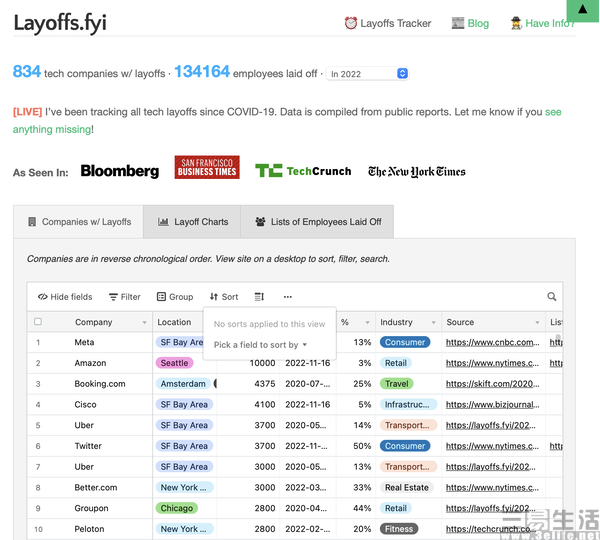Open the skift.com source link
This screenshot has height=540, width=600.
pyautogui.click(x=492, y=383)
